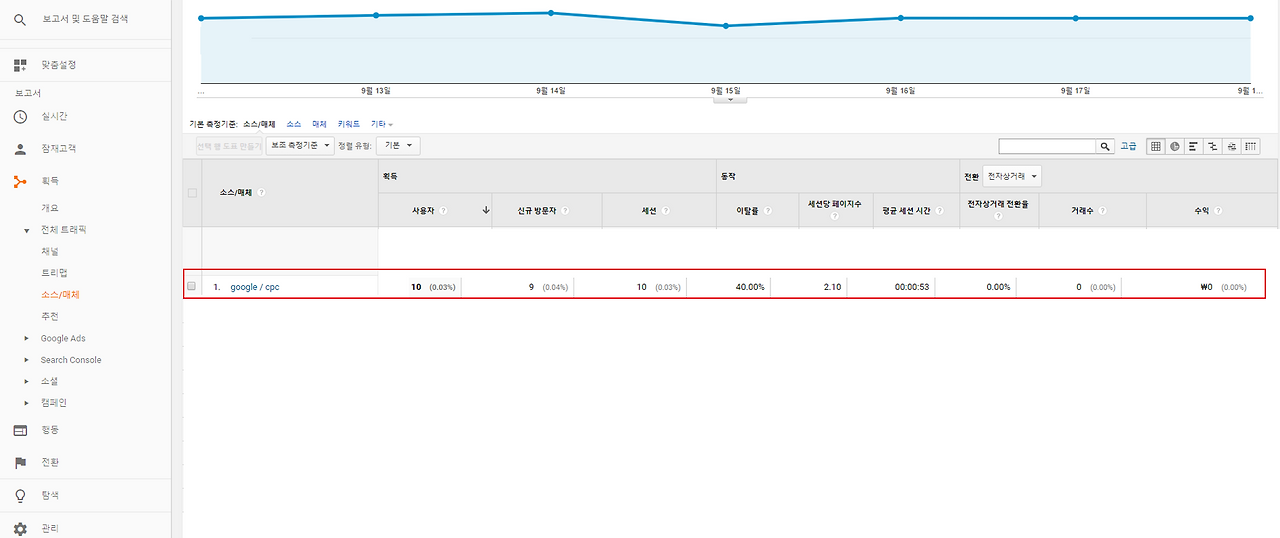
Task: Open the 관리 gear icon
Action: (x=20, y=528)
